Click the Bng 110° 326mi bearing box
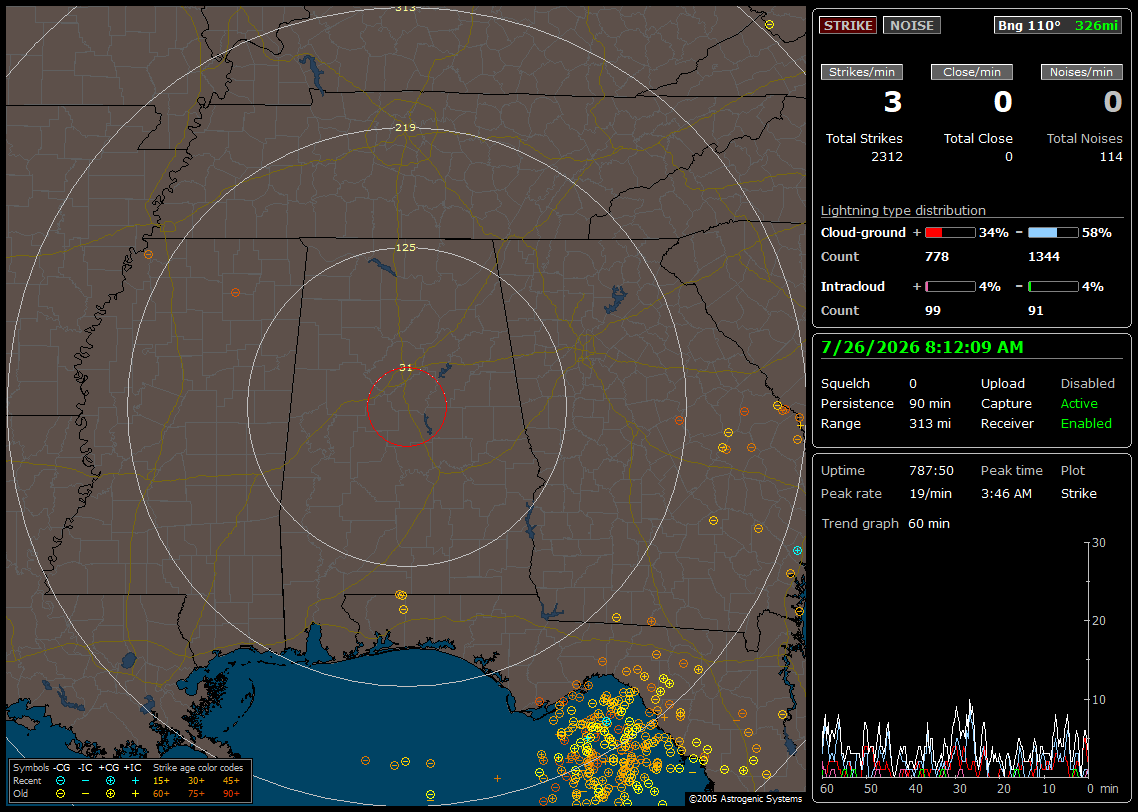Image resolution: width=1138 pixels, height=812 pixels. pyautogui.click(x=1057, y=25)
